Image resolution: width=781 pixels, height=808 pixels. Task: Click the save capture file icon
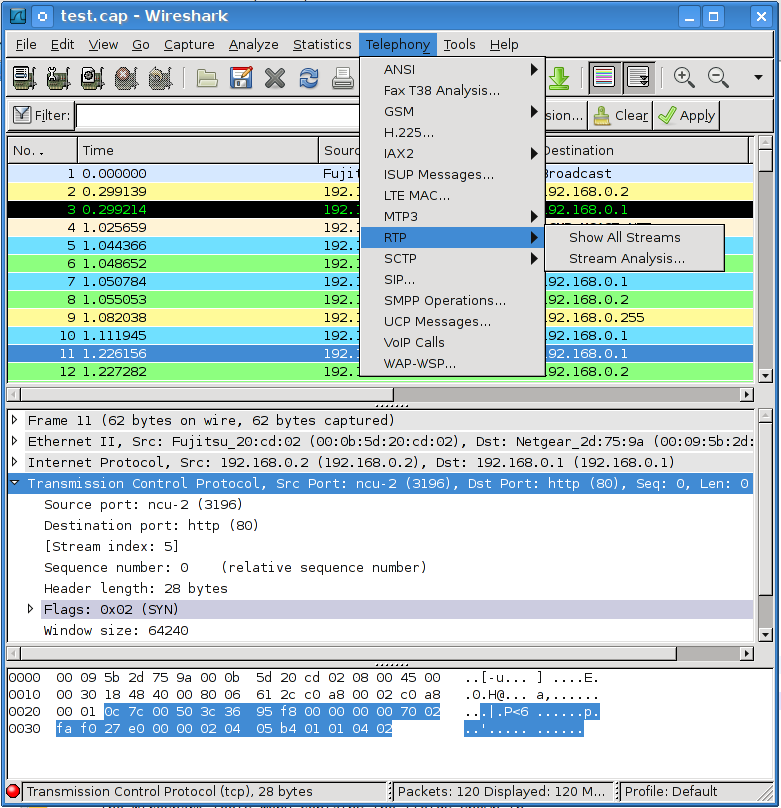[241, 78]
